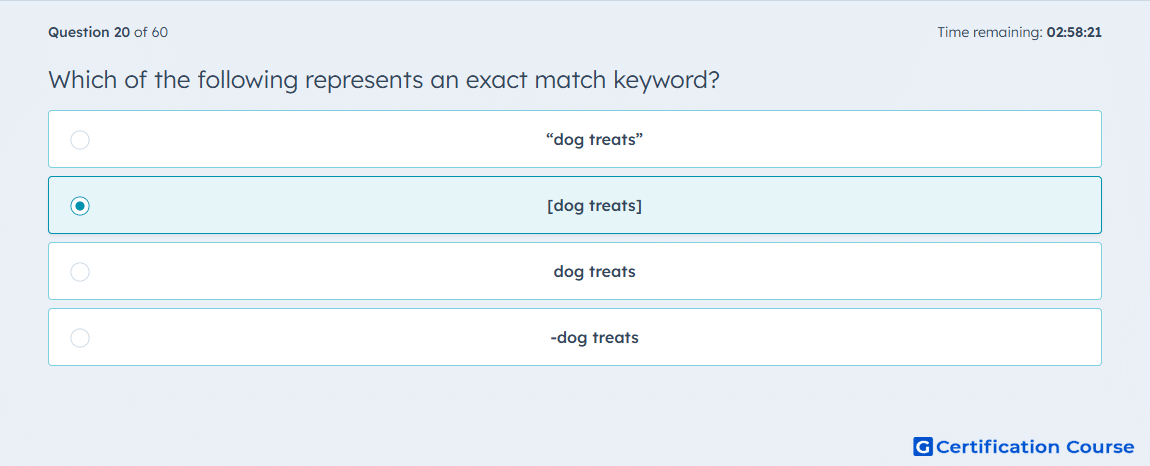Viewport: 1150px width, 466px height.
Task: Click the -dog treats negative answer text
Action: [x=594, y=338]
